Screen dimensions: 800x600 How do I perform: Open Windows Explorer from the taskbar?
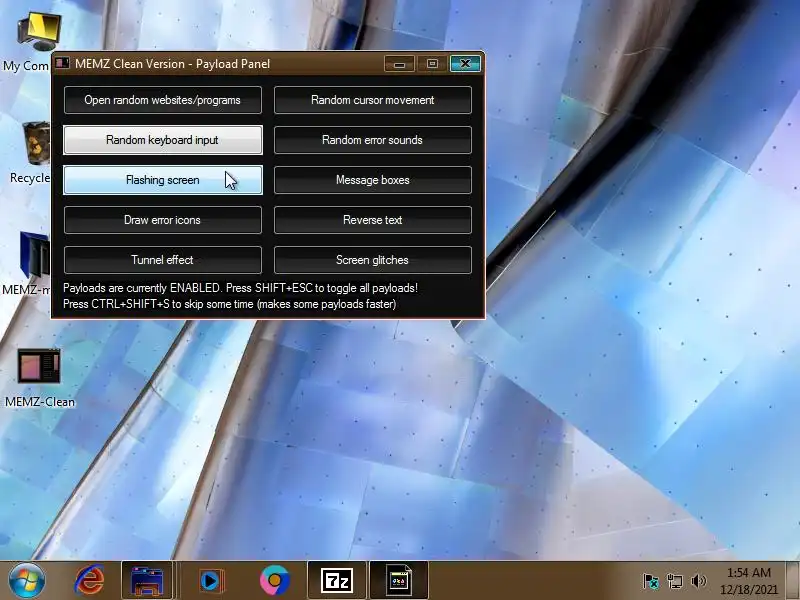(147, 581)
